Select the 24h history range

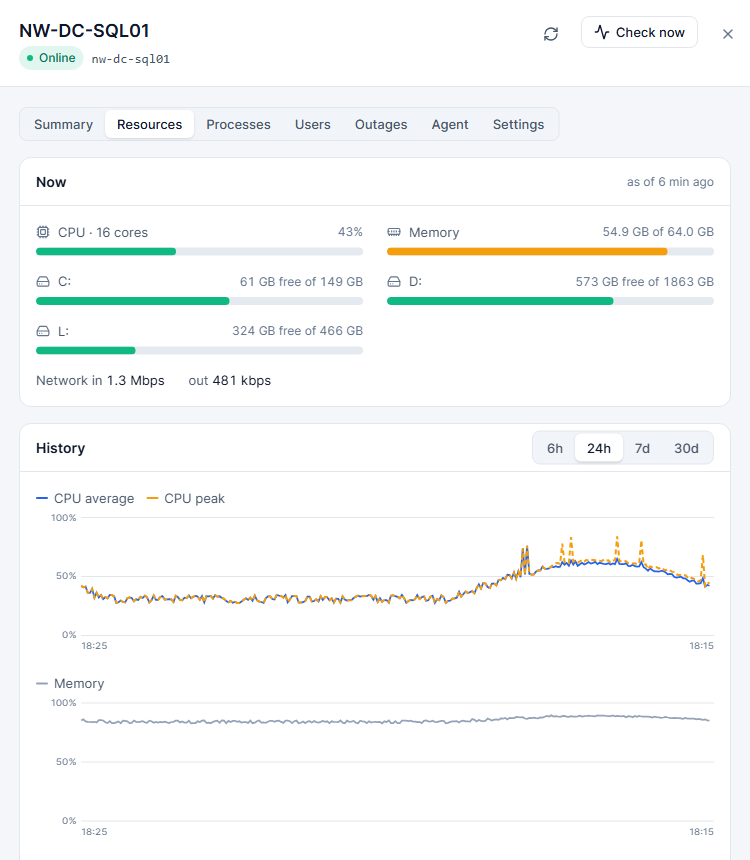[599, 448]
